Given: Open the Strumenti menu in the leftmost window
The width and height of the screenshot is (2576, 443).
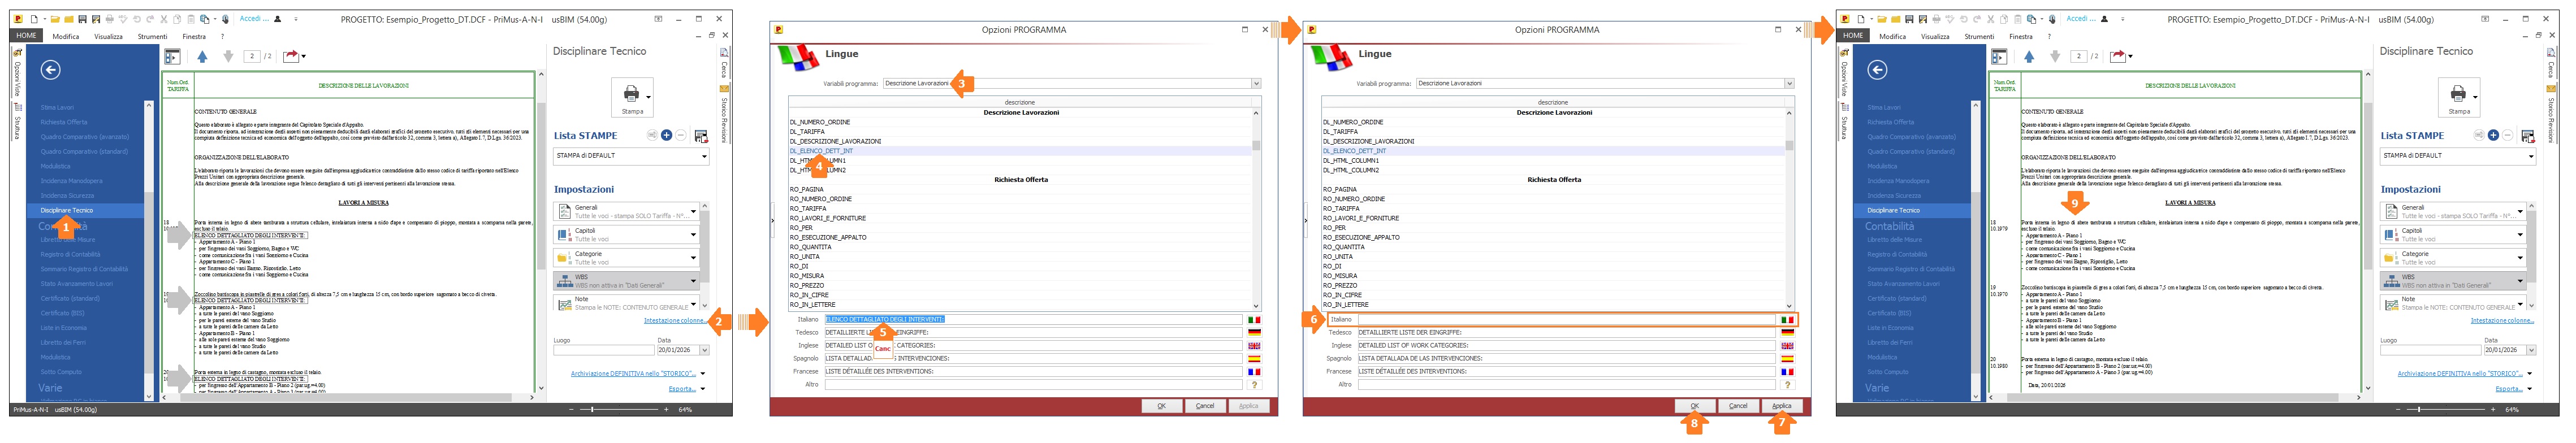Looking at the screenshot, I should (x=152, y=36).
